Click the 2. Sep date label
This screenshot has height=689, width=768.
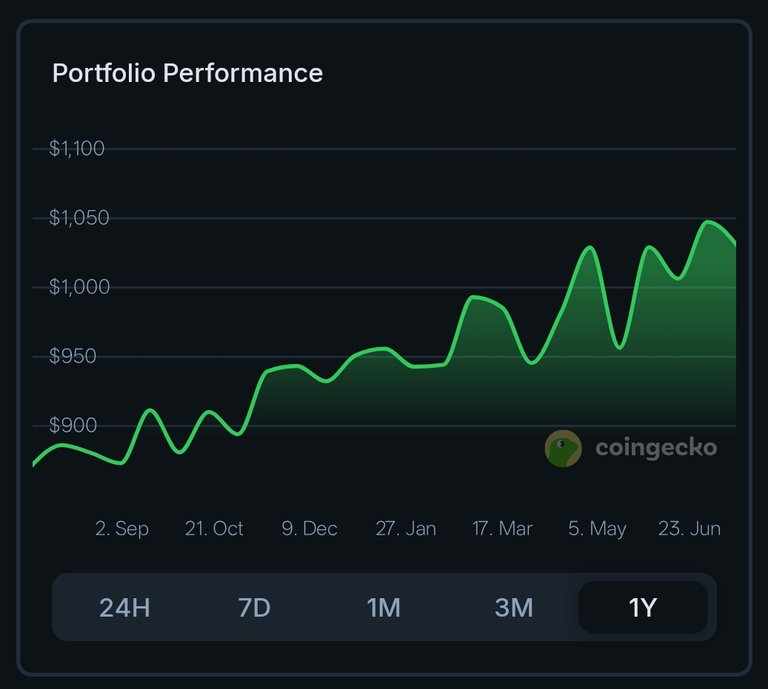122,529
